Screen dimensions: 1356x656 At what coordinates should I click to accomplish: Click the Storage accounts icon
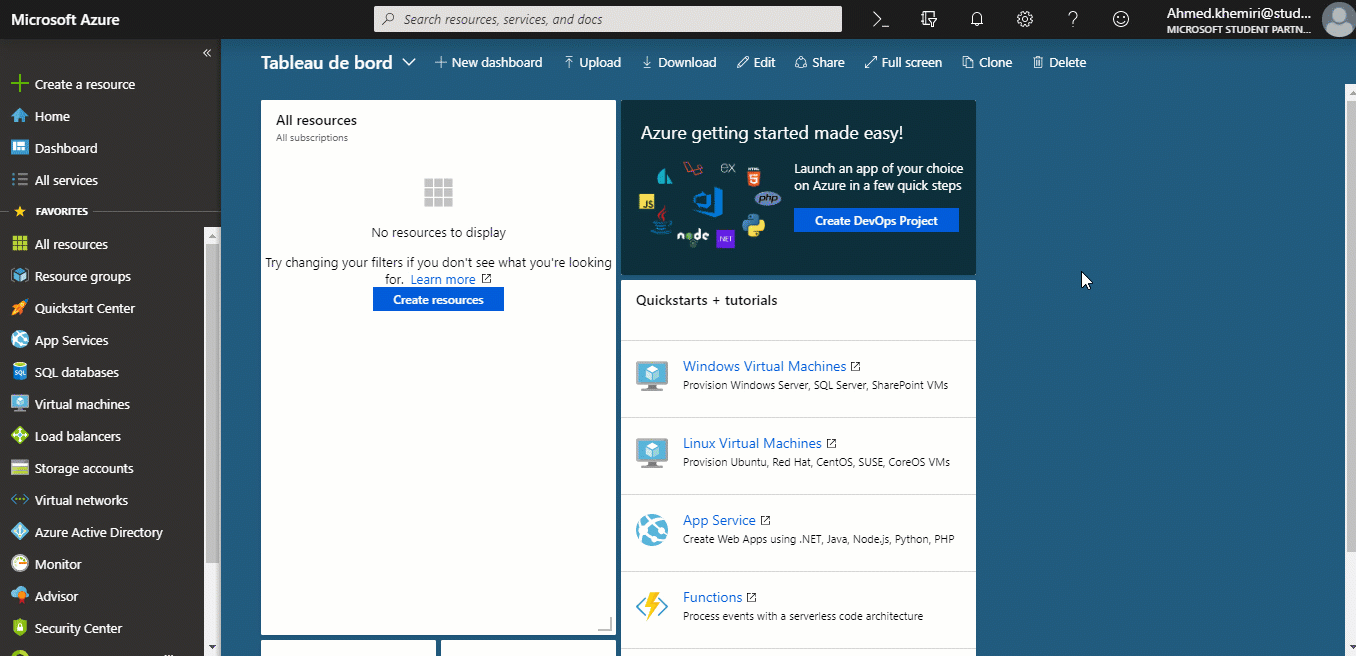pyautogui.click(x=18, y=468)
